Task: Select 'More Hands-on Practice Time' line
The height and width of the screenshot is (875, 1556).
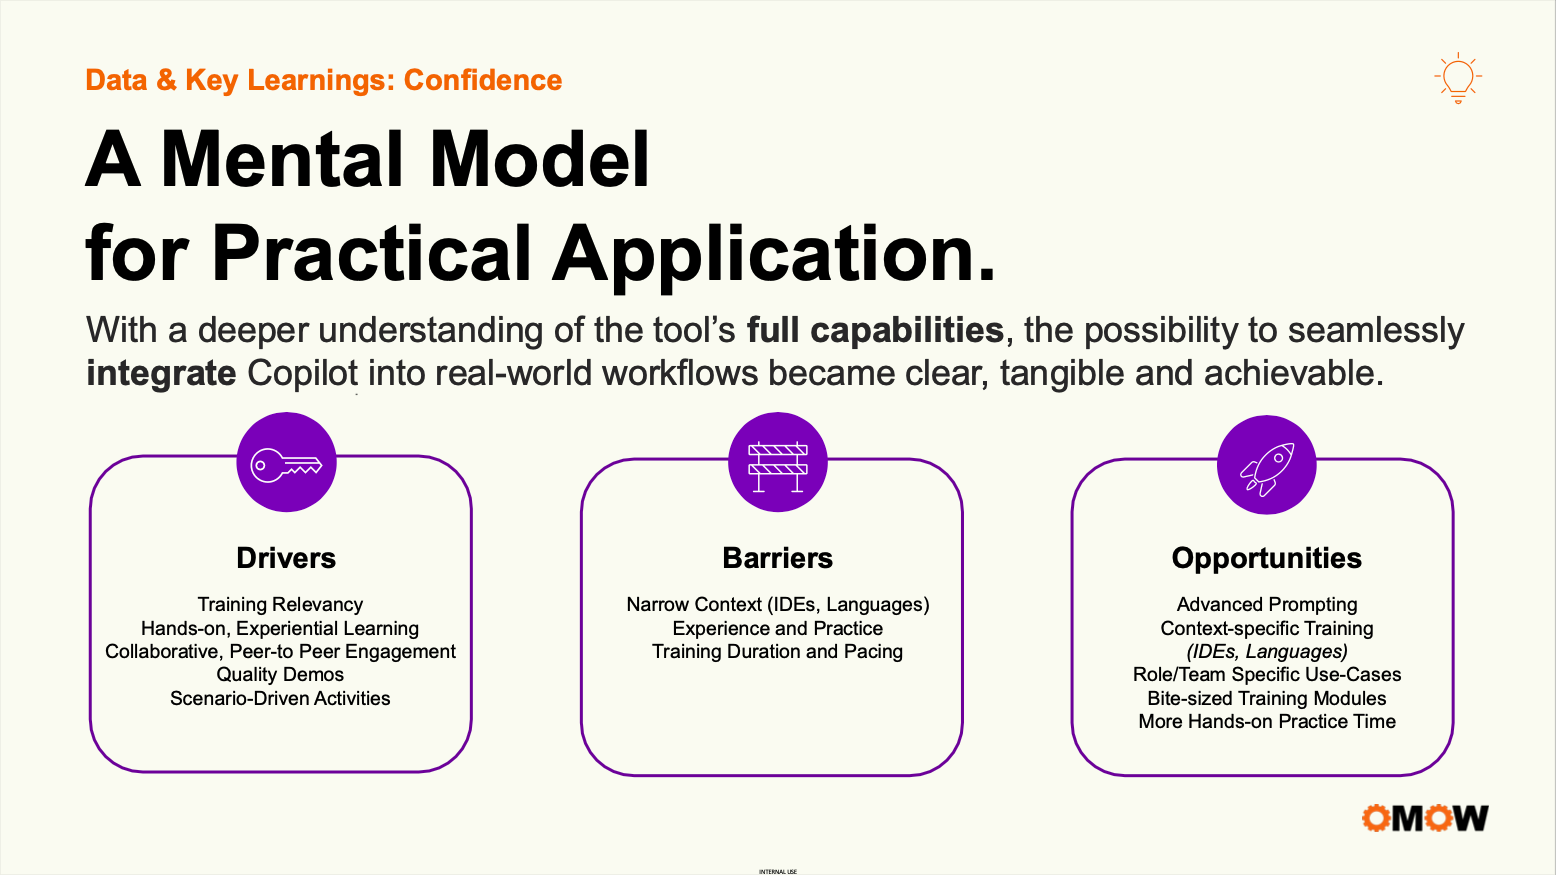Action: [1267, 721]
